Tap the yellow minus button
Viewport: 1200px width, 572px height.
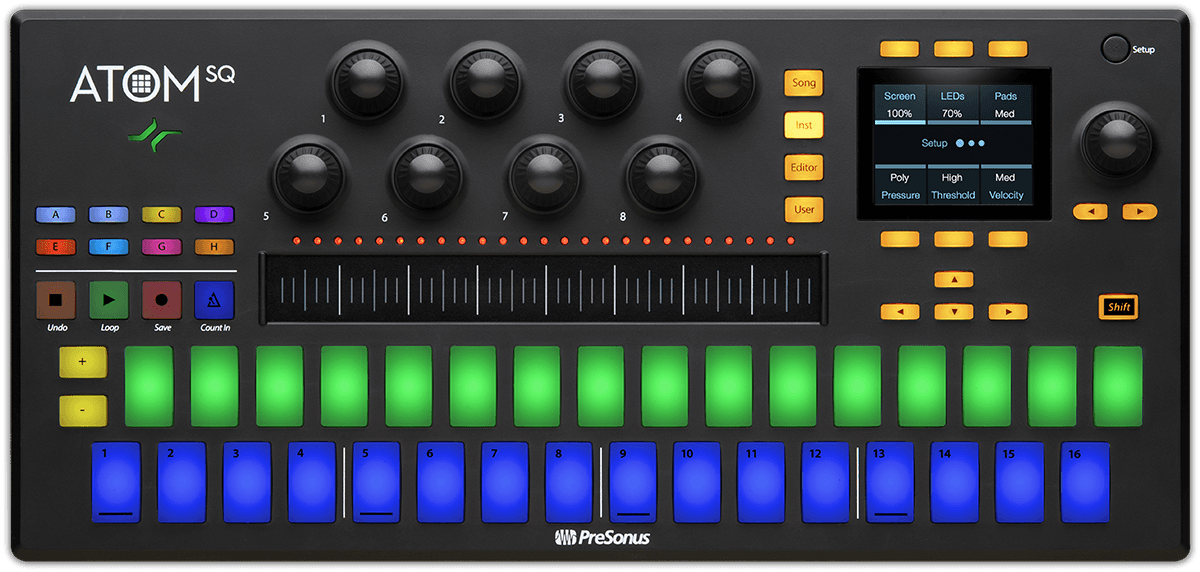pos(82,410)
